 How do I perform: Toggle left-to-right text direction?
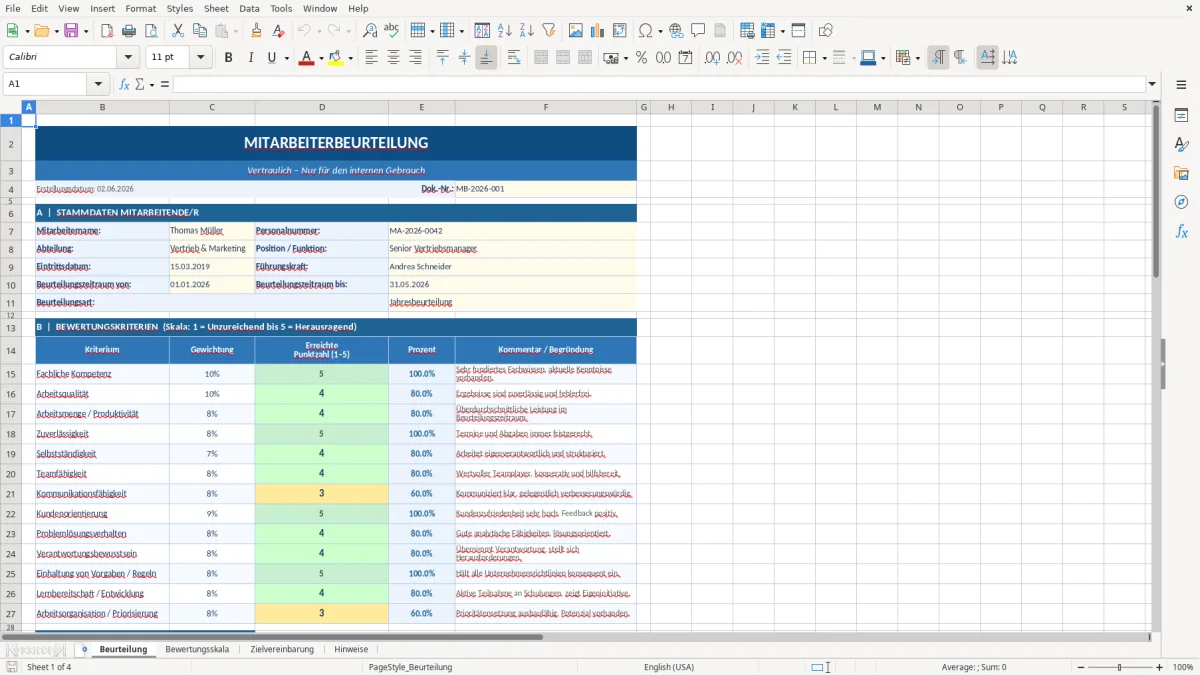point(938,58)
